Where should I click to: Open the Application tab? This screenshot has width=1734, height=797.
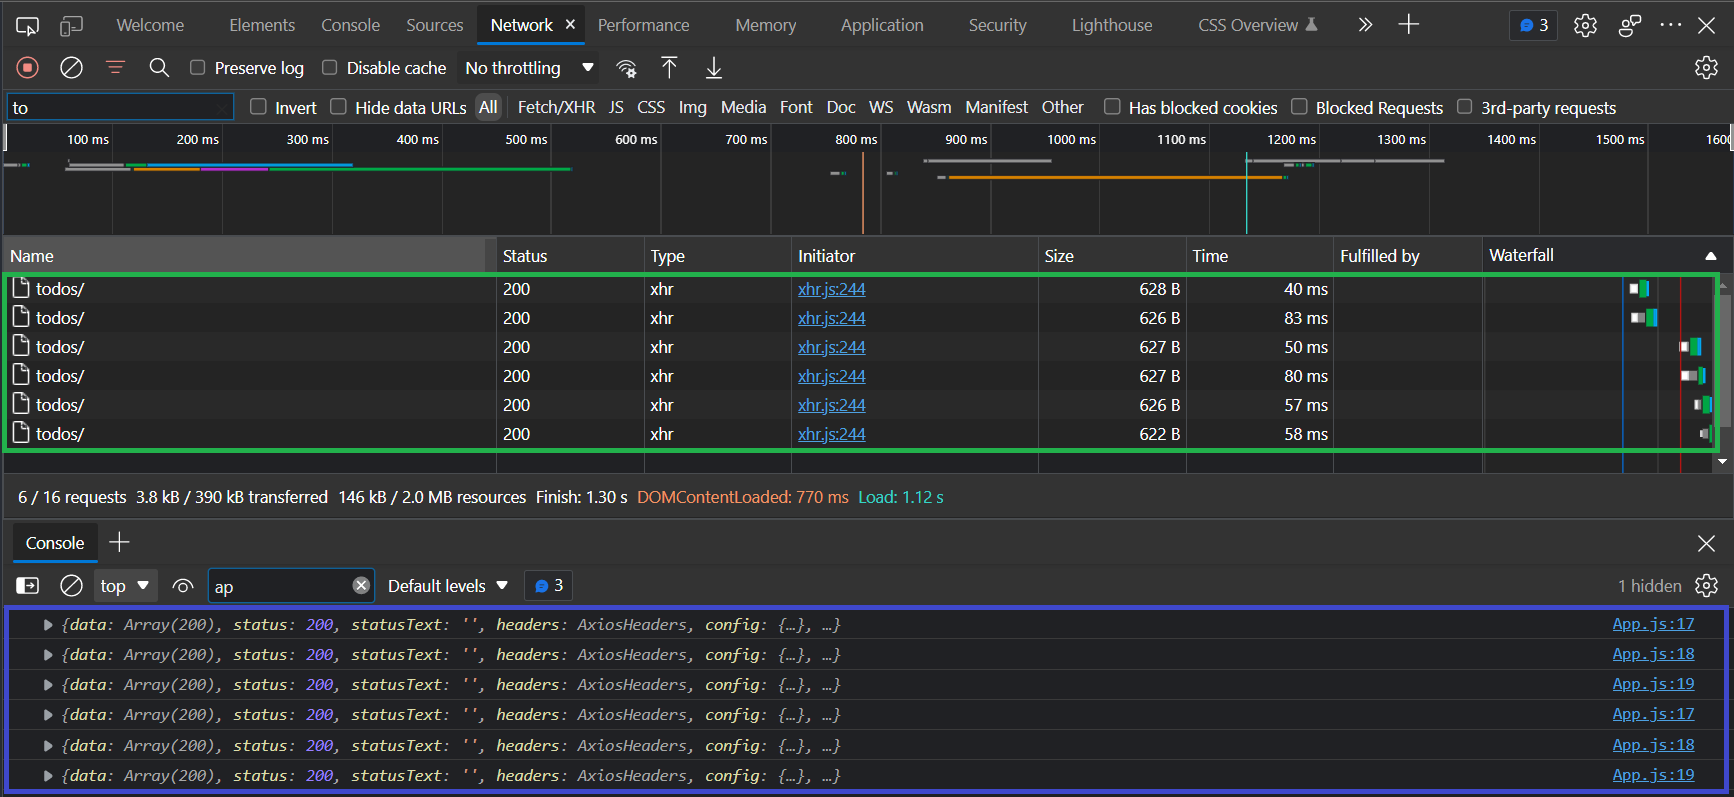click(x=881, y=25)
